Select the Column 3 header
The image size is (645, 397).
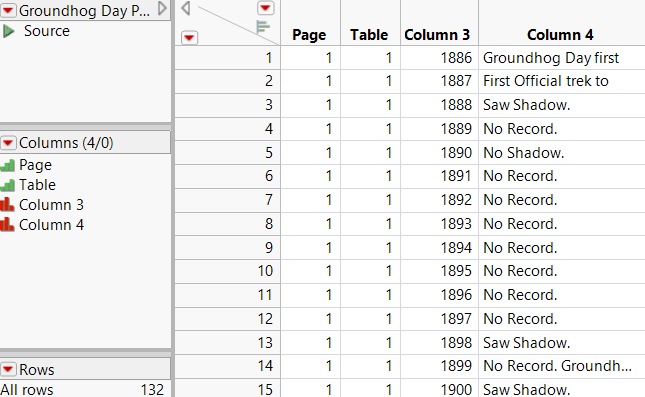tap(437, 35)
